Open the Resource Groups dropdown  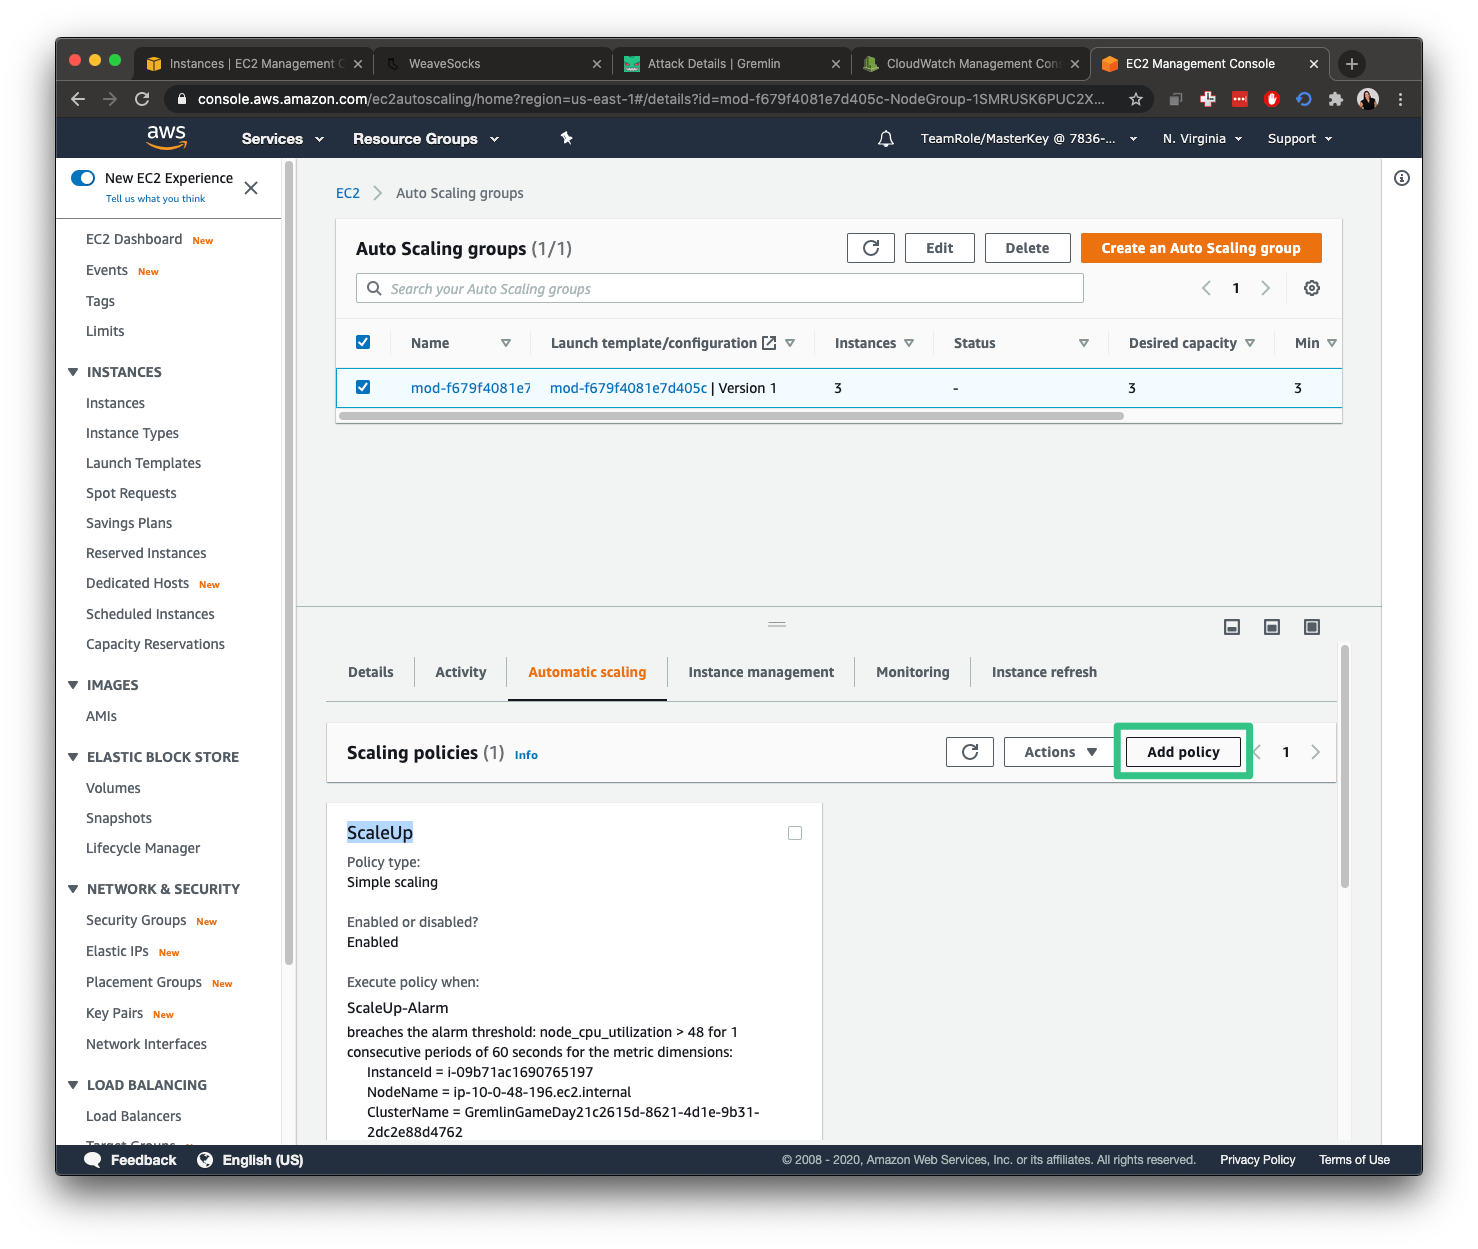(426, 139)
